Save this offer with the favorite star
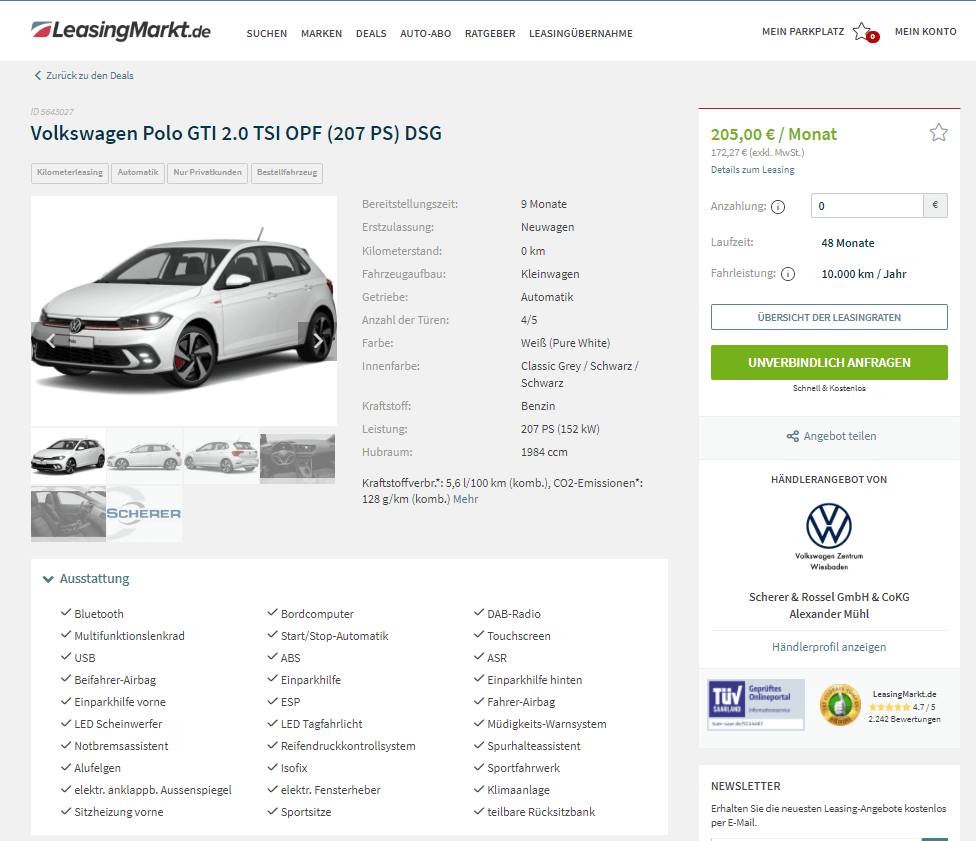Viewport: 976px width, 841px height. click(x=939, y=133)
